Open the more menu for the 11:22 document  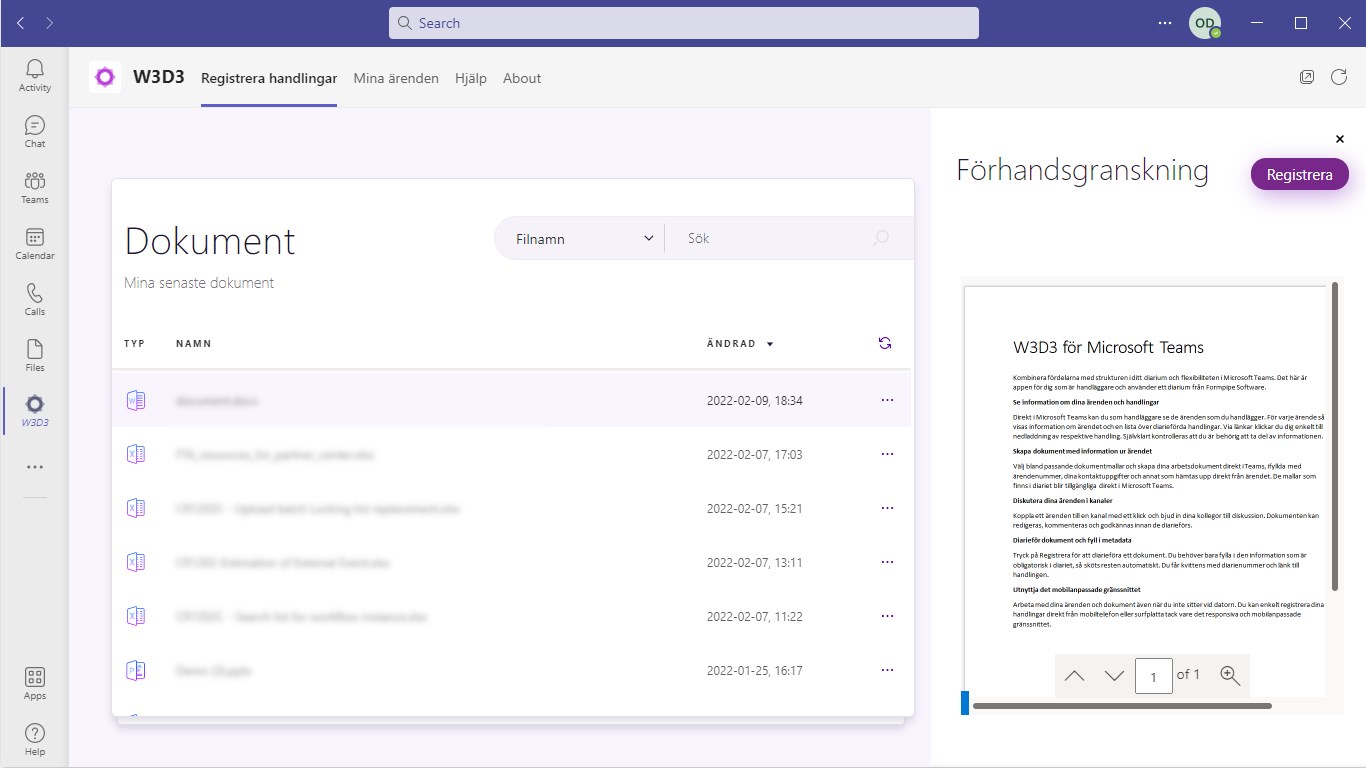(887, 616)
